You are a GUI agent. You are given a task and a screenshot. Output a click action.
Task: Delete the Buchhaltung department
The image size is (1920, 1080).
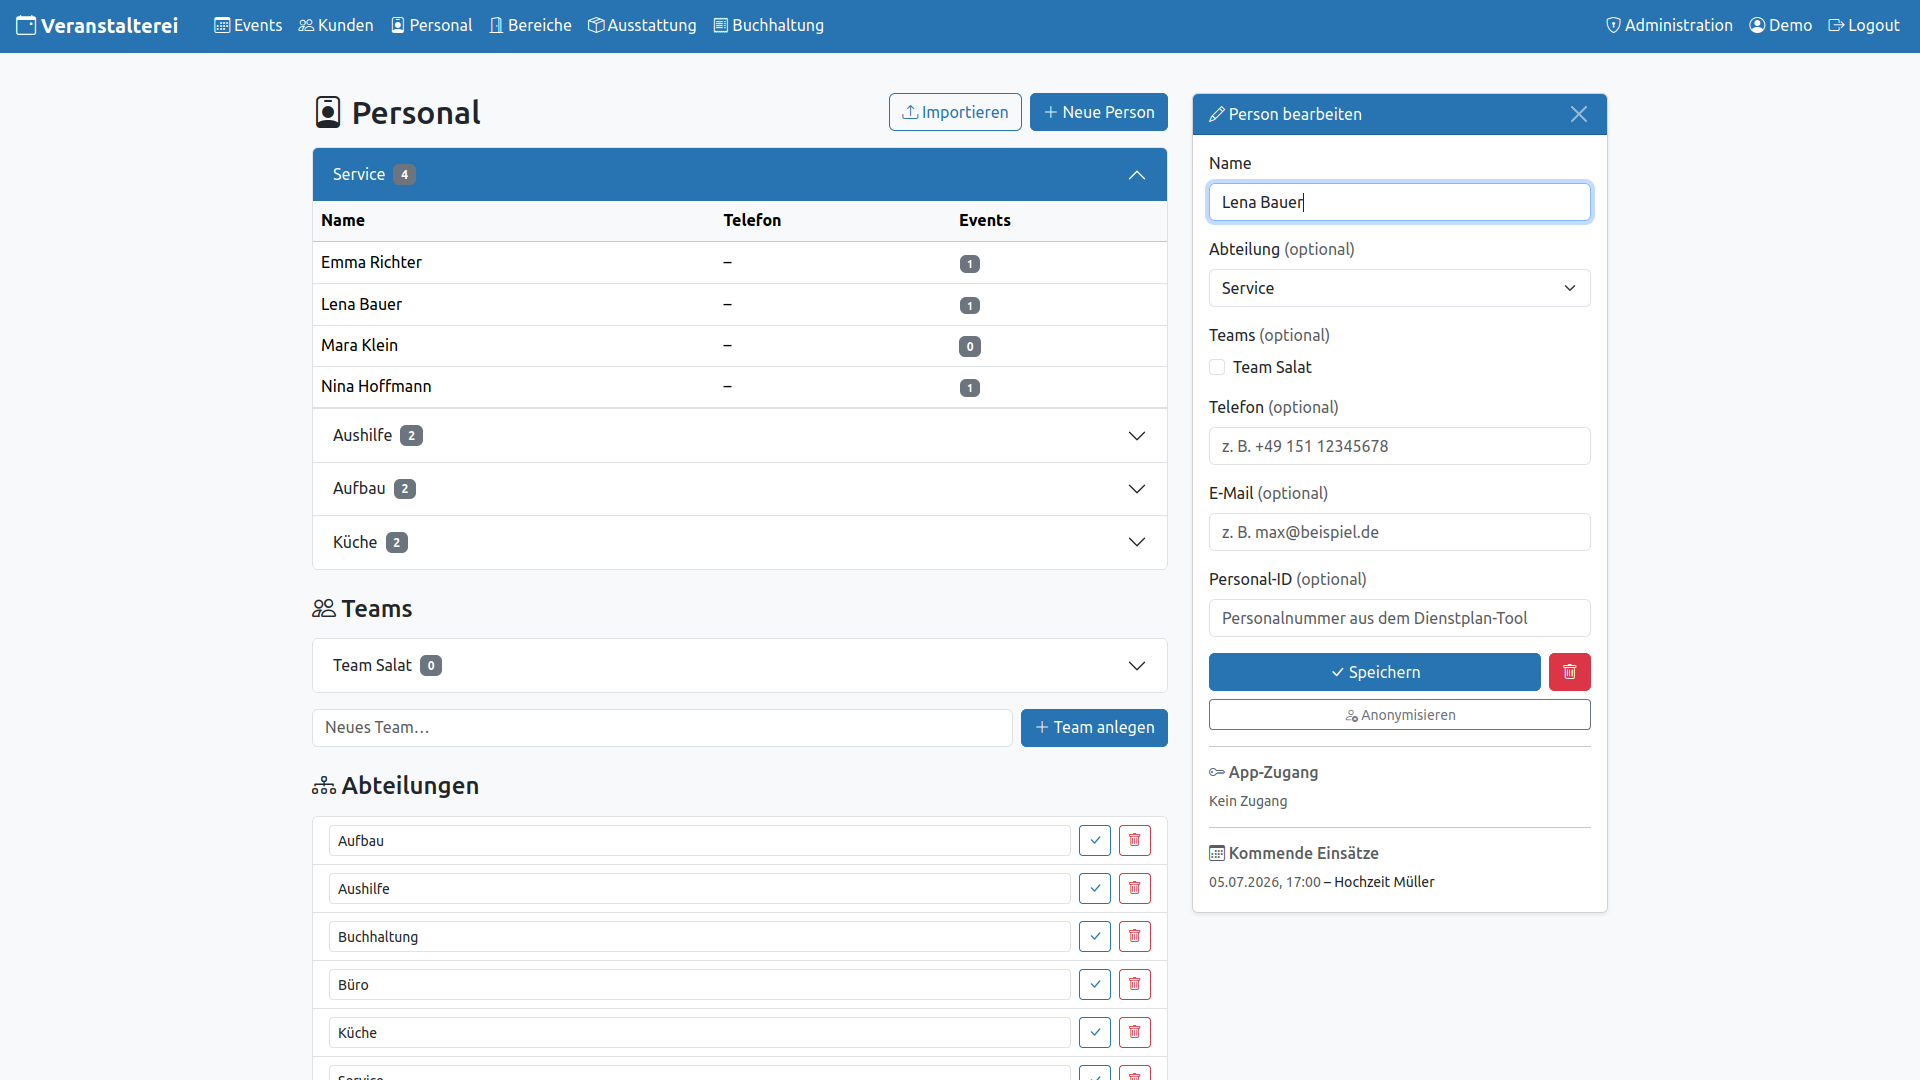1135,936
